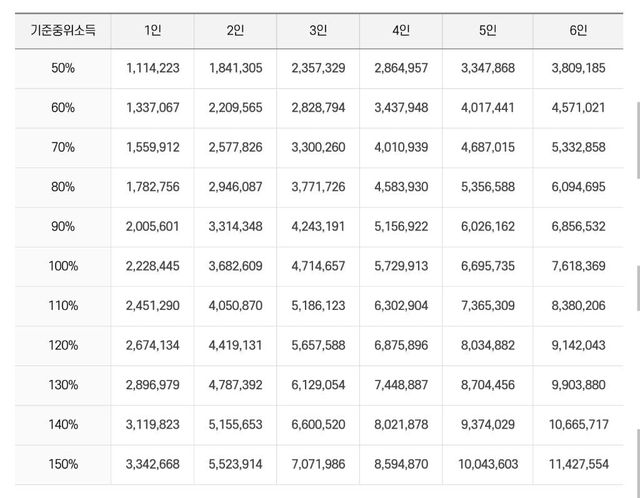Screen dimensions: 640x498
Task: Select the 5인 column header
Action: click(487, 30)
